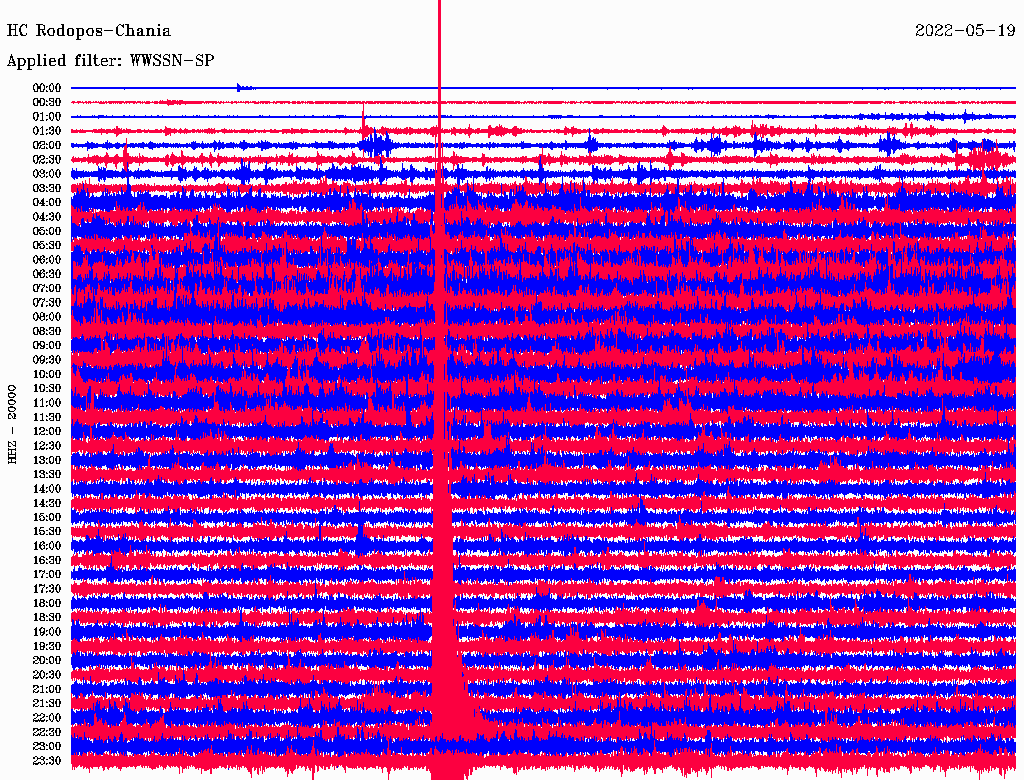Select the 09:00 time label
This screenshot has height=780, width=1024.
click(x=47, y=346)
